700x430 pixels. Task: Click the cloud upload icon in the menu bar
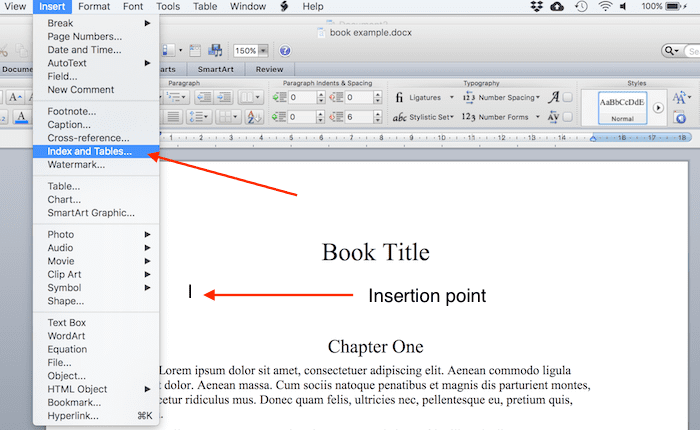[x=557, y=6]
